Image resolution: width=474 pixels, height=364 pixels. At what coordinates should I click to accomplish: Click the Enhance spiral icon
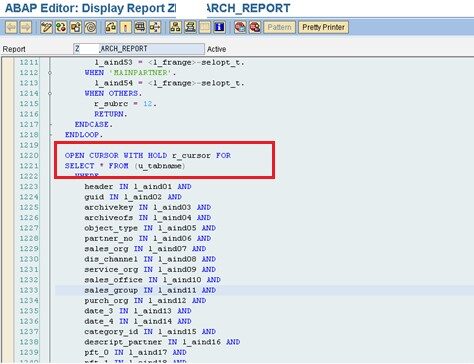tap(90, 27)
